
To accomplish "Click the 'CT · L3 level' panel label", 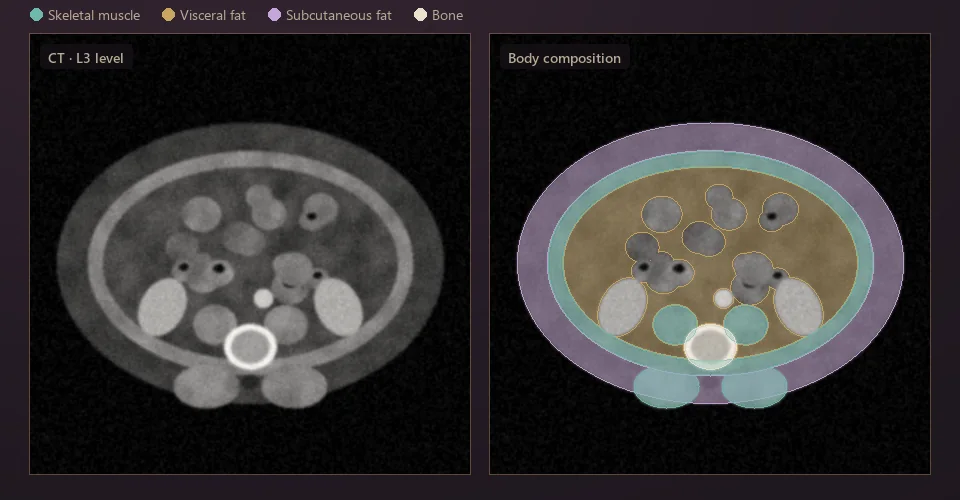I will point(86,58).
